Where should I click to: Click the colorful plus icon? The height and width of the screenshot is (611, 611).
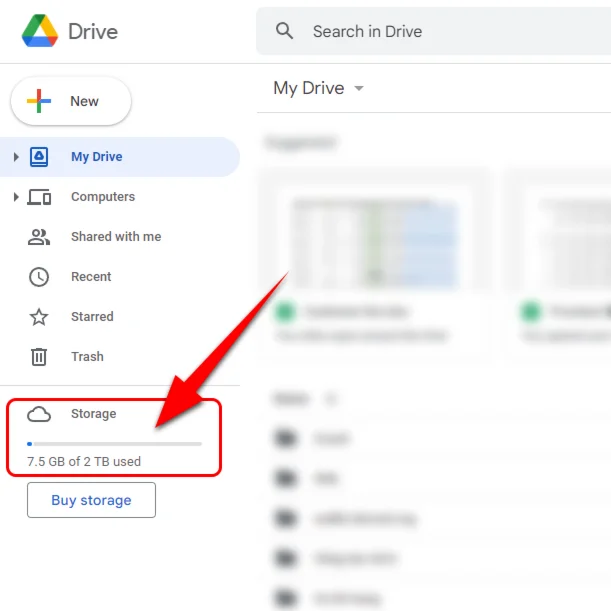[39, 101]
